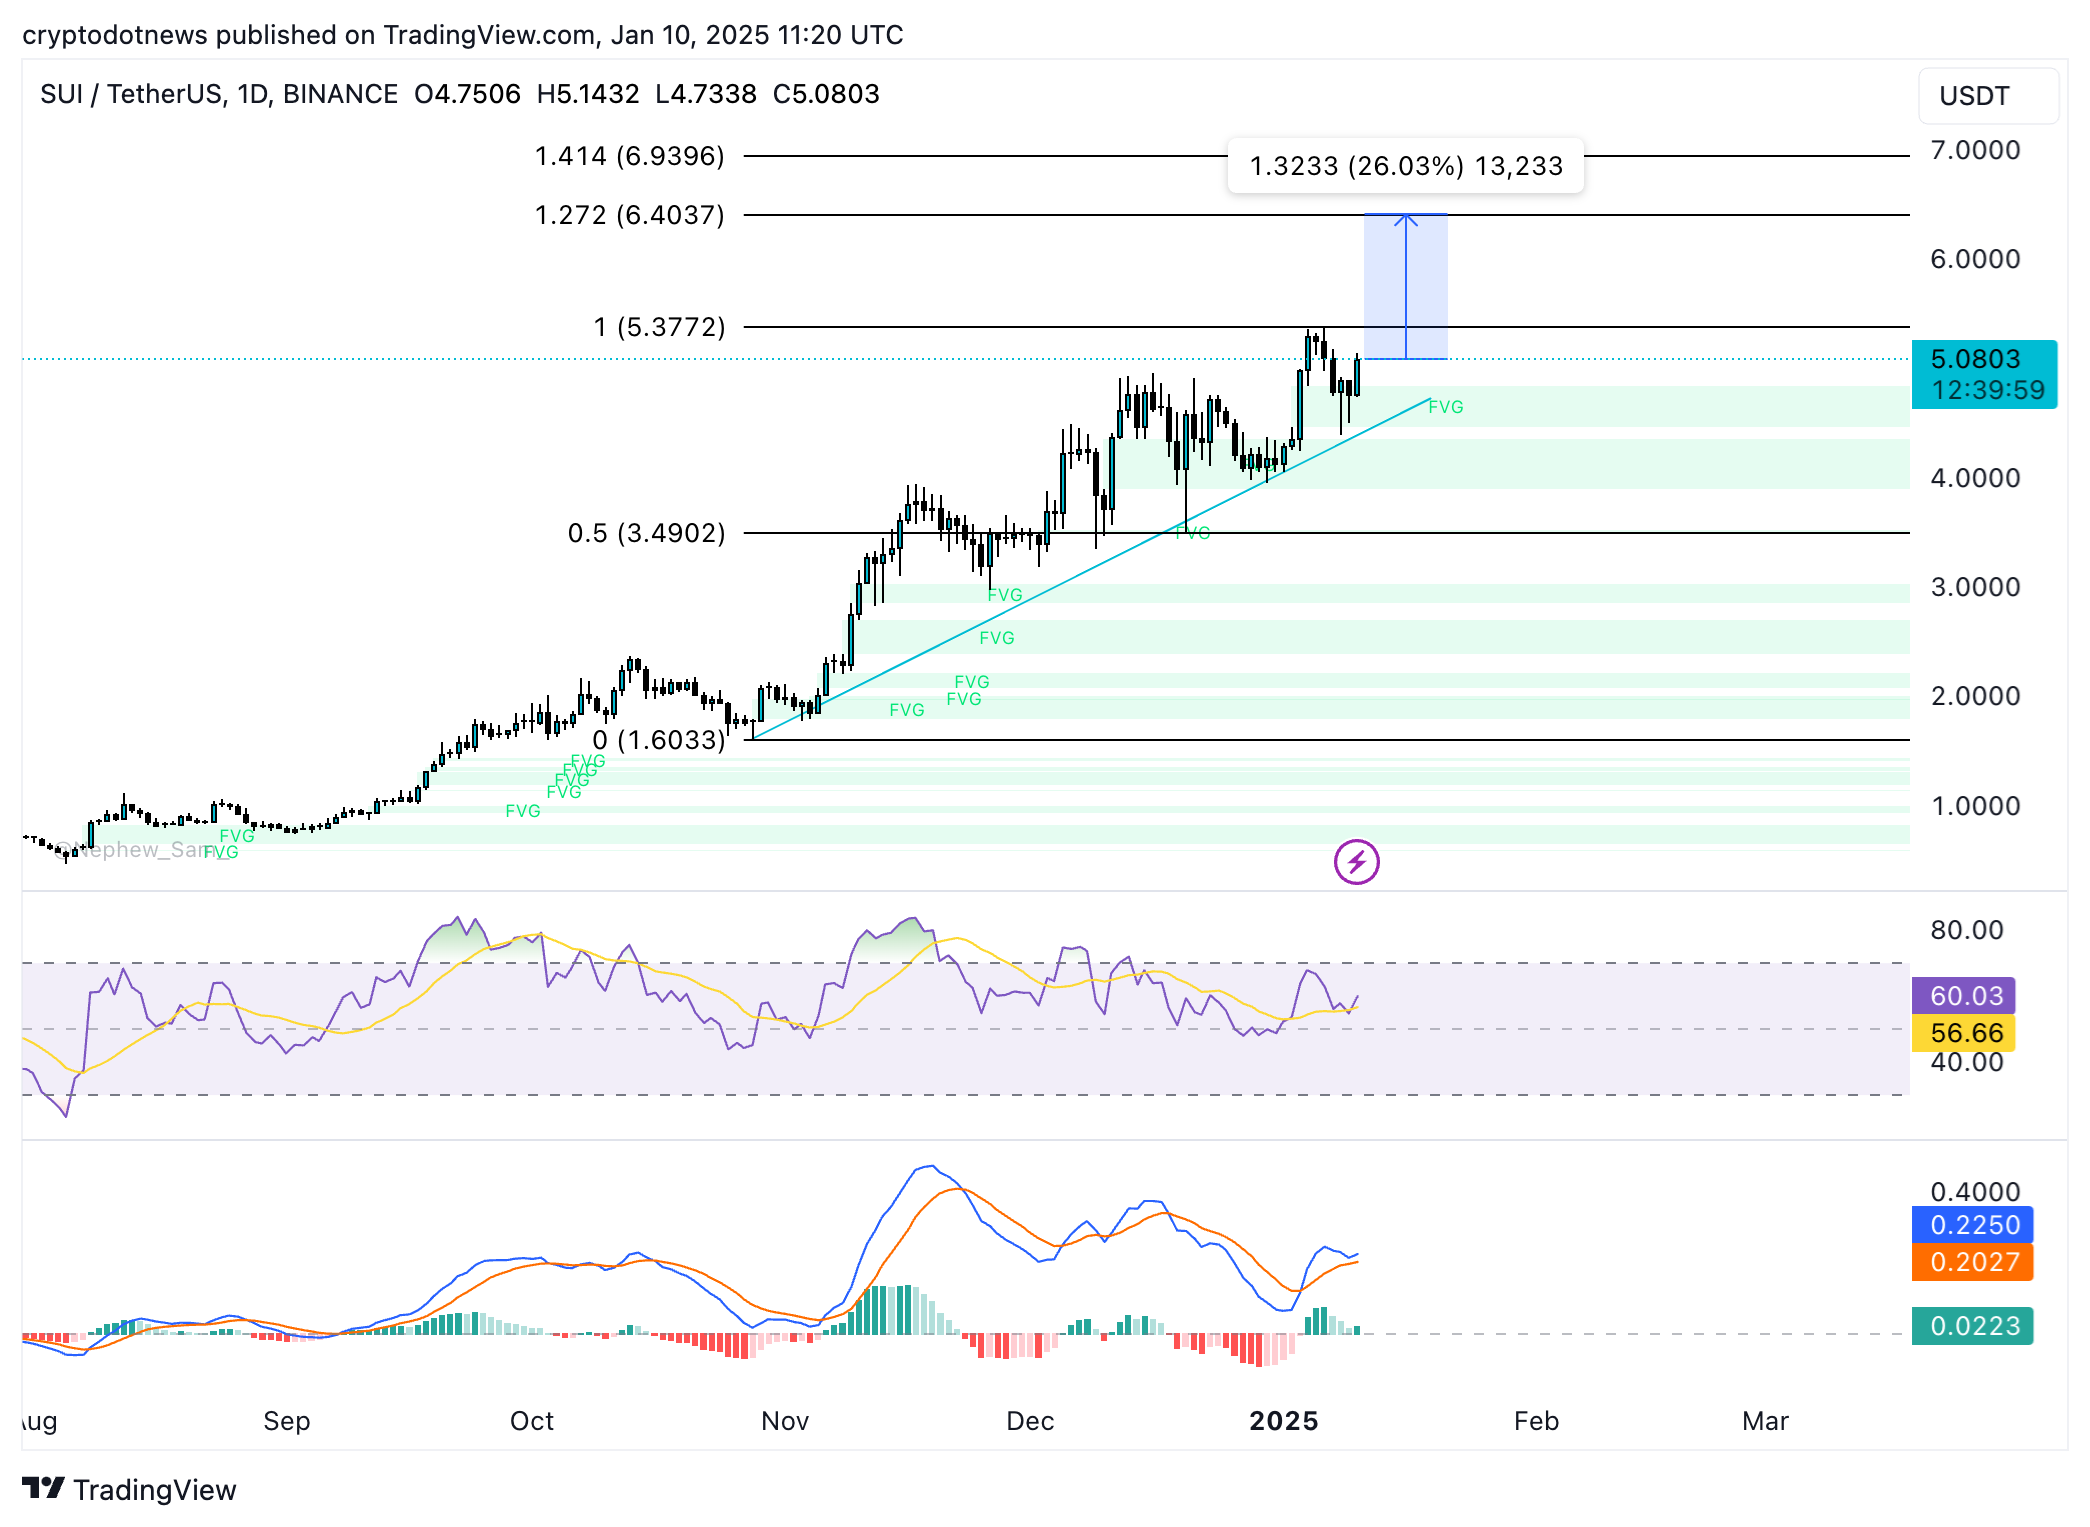
Task: Toggle visibility of the FVG zone label
Action: click(1446, 407)
